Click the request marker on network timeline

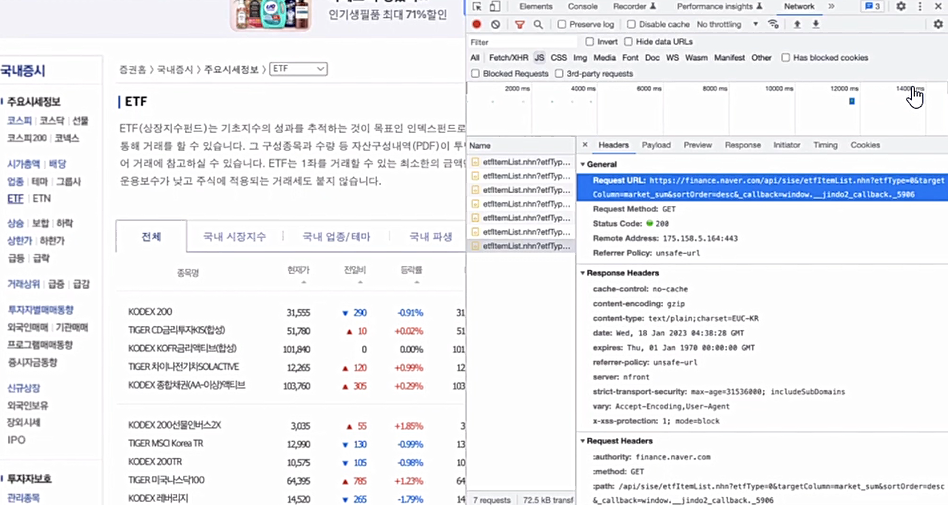pos(852,101)
